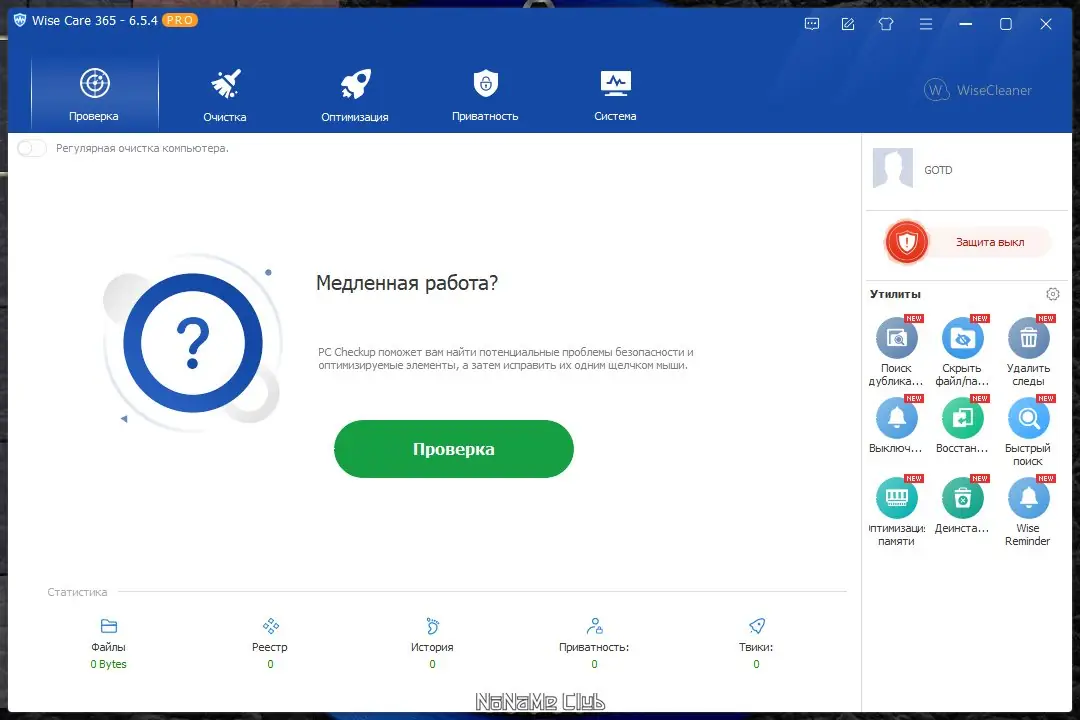The image size is (1080, 720).
Task: Open Wise Reminder
Action: click(1027, 500)
